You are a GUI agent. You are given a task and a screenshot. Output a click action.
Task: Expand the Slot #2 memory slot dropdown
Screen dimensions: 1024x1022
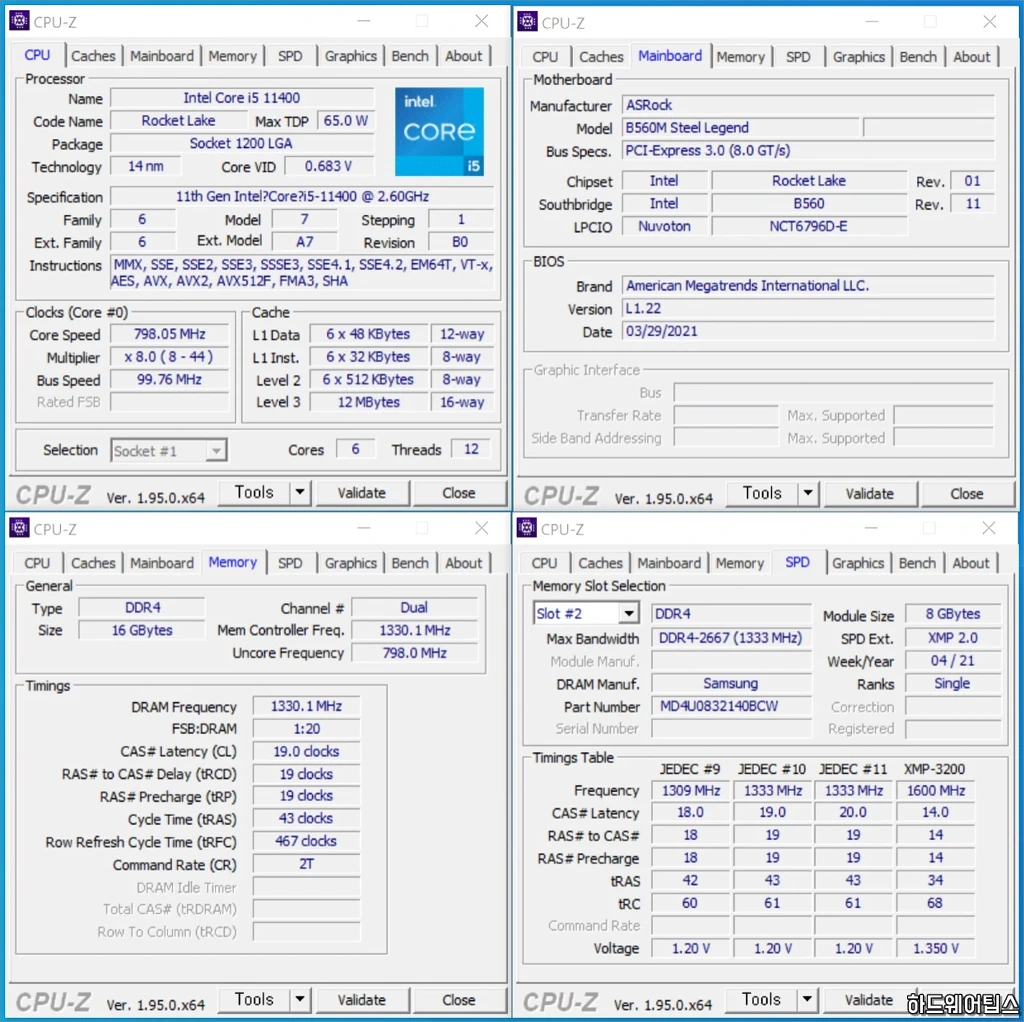coord(628,613)
